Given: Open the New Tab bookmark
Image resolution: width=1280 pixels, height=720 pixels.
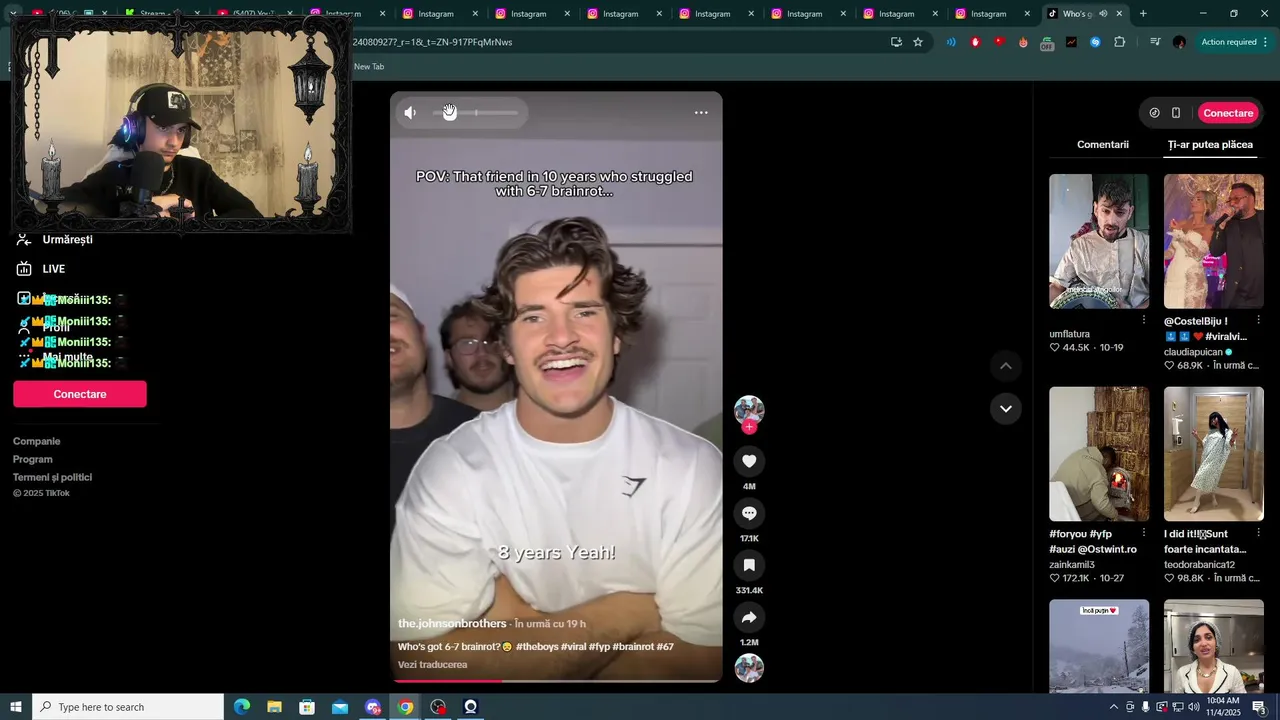Looking at the screenshot, I should (369, 66).
